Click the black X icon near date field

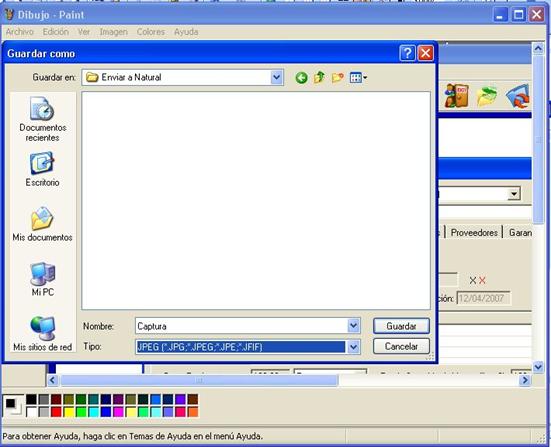tap(473, 280)
